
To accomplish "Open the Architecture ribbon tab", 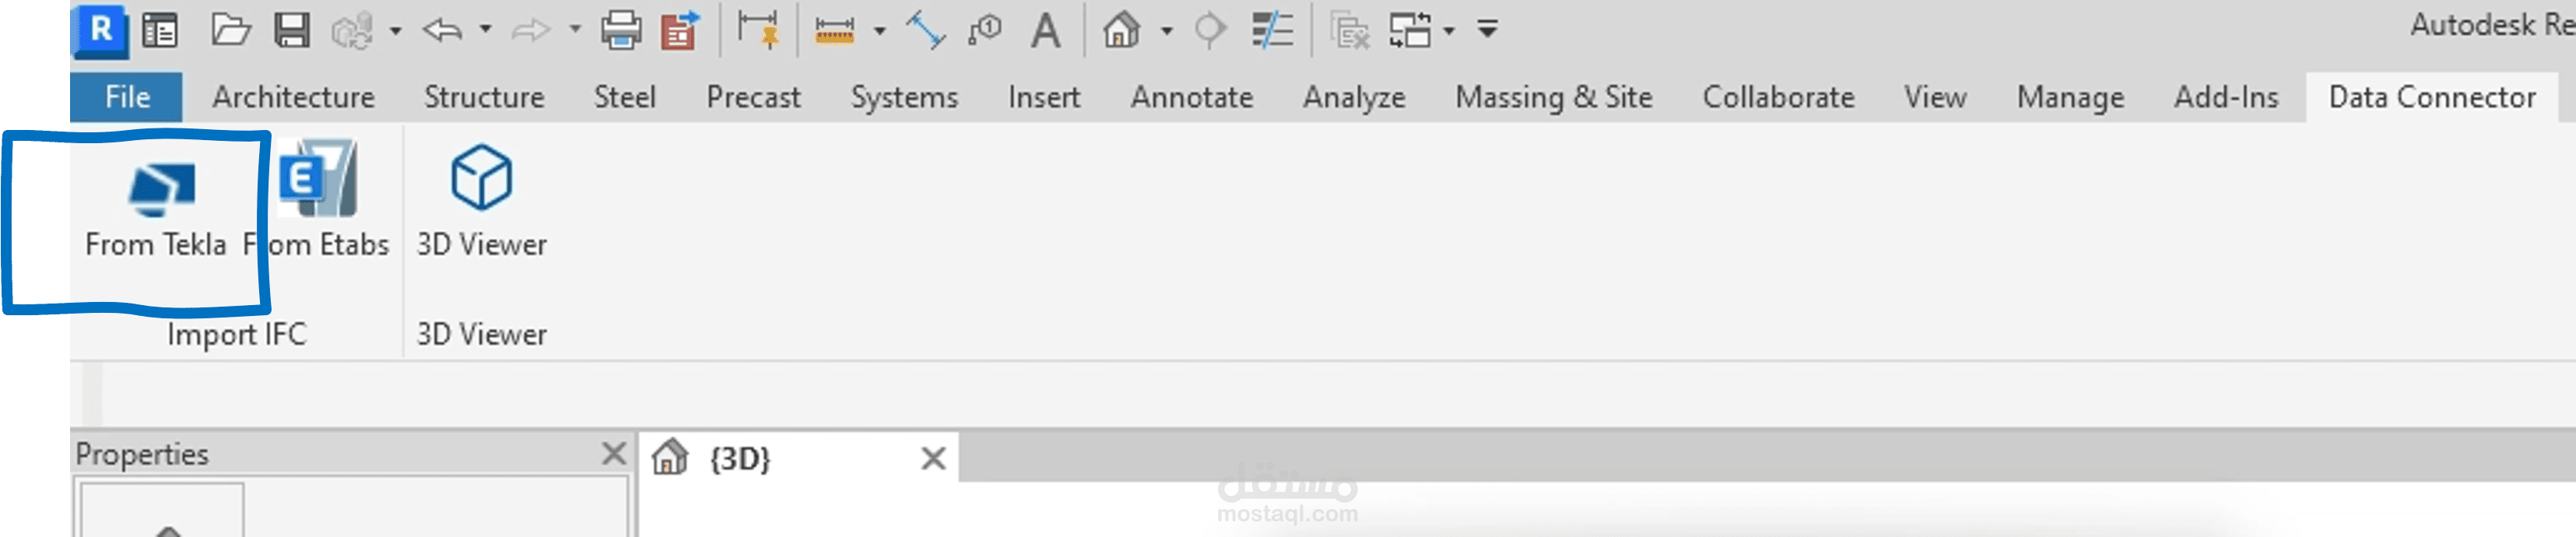I will pos(293,97).
